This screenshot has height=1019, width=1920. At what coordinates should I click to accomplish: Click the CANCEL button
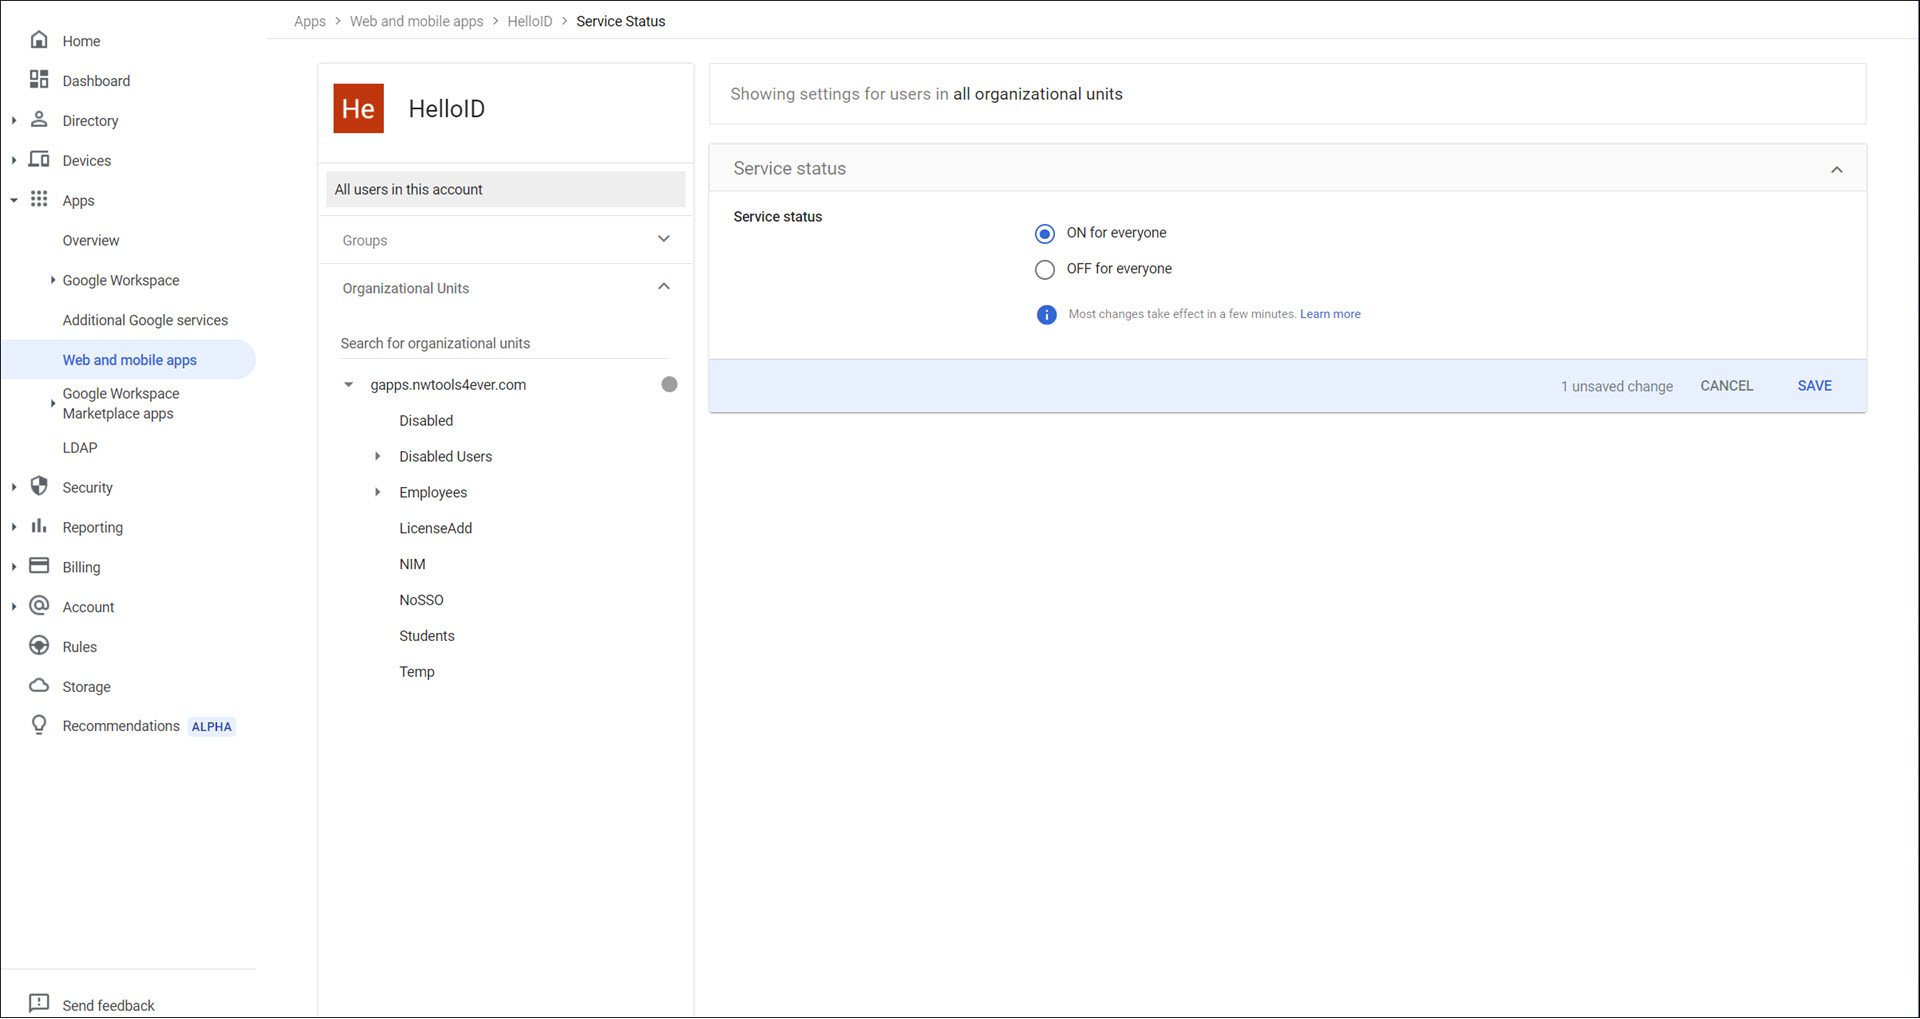pyautogui.click(x=1726, y=386)
